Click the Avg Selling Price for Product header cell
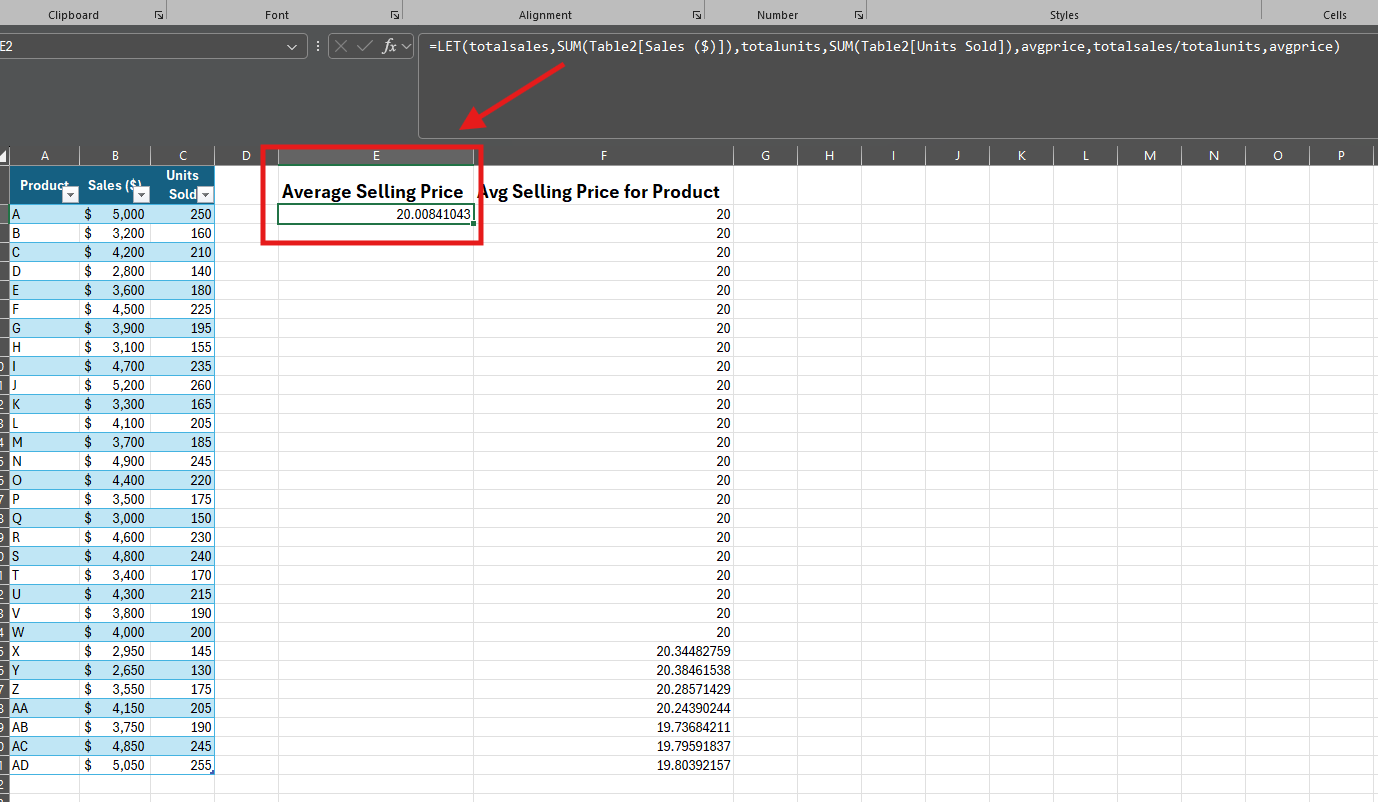This screenshot has height=802, width=1378. [603, 191]
